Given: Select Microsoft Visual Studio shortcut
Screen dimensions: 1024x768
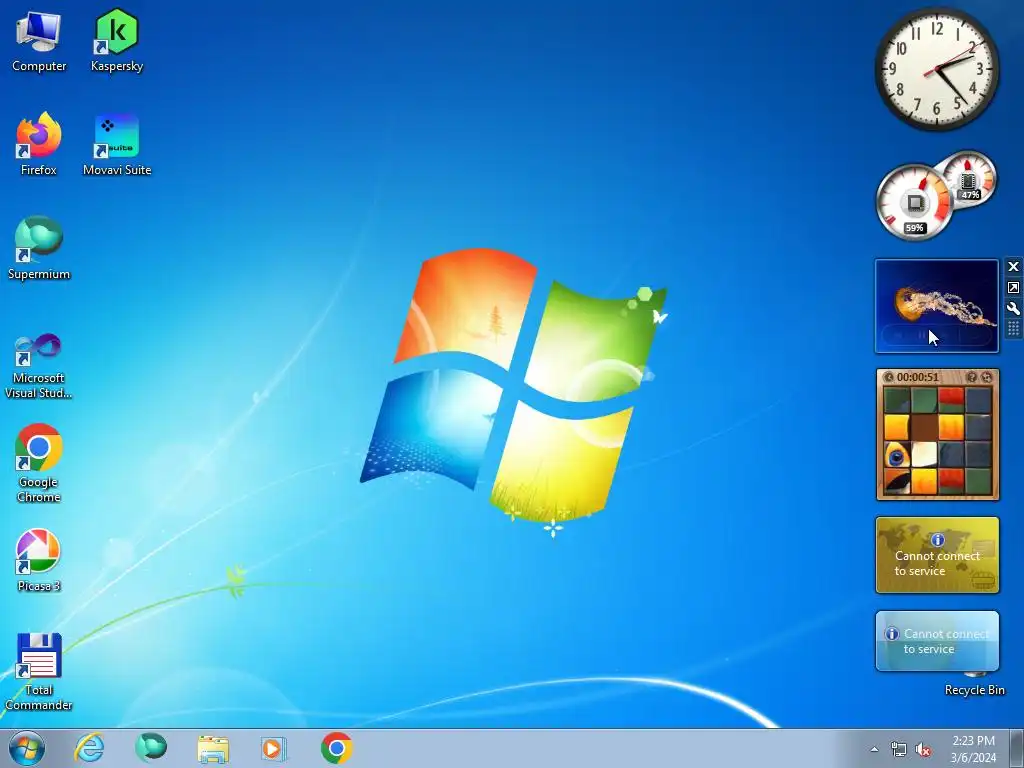Looking at the screenshot, I should point(39,366).
